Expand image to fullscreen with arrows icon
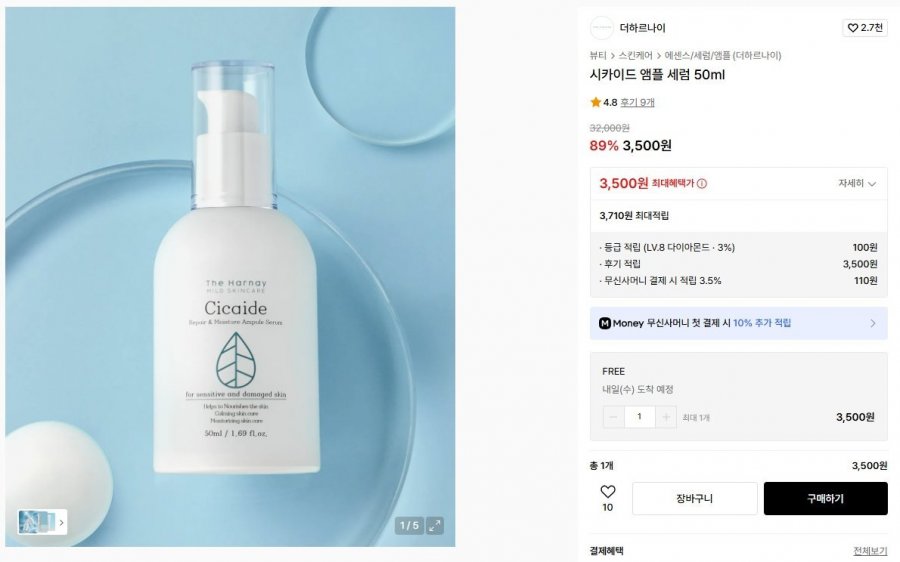 pyautogui.click(x=435, y=525)
